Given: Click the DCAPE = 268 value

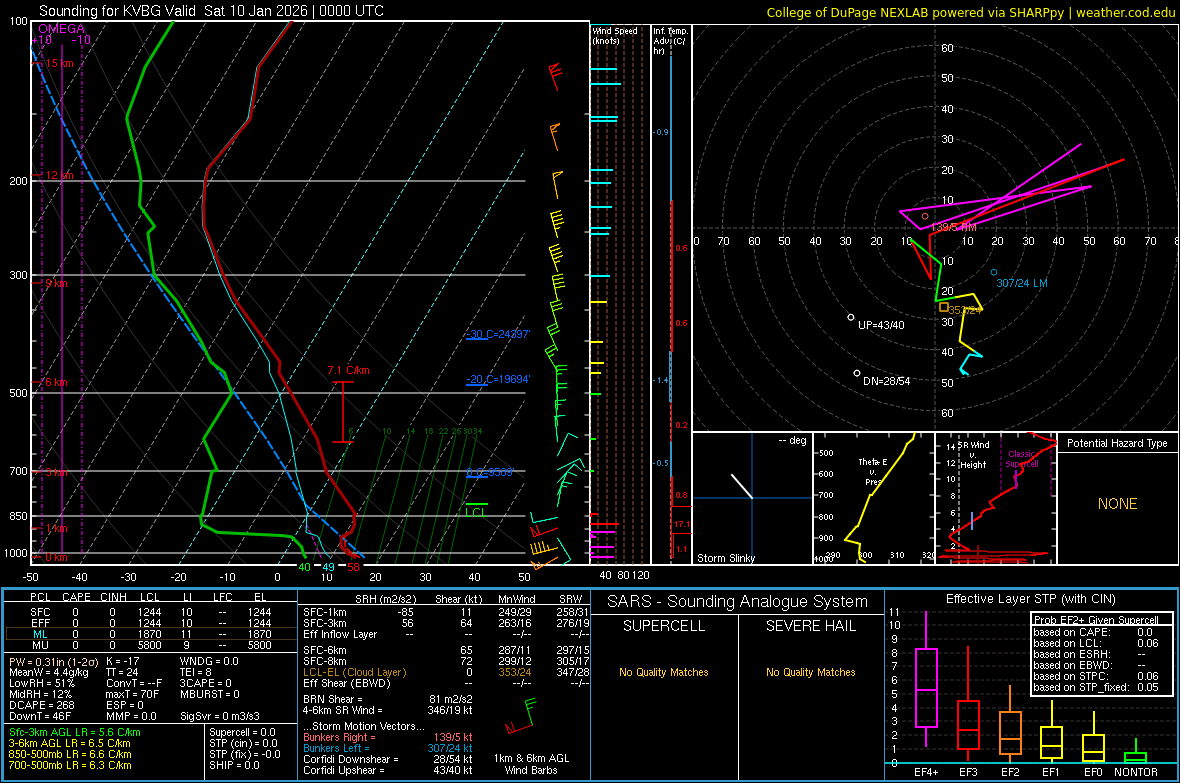Looking at the screenshot, I should (x=41, y=705).
